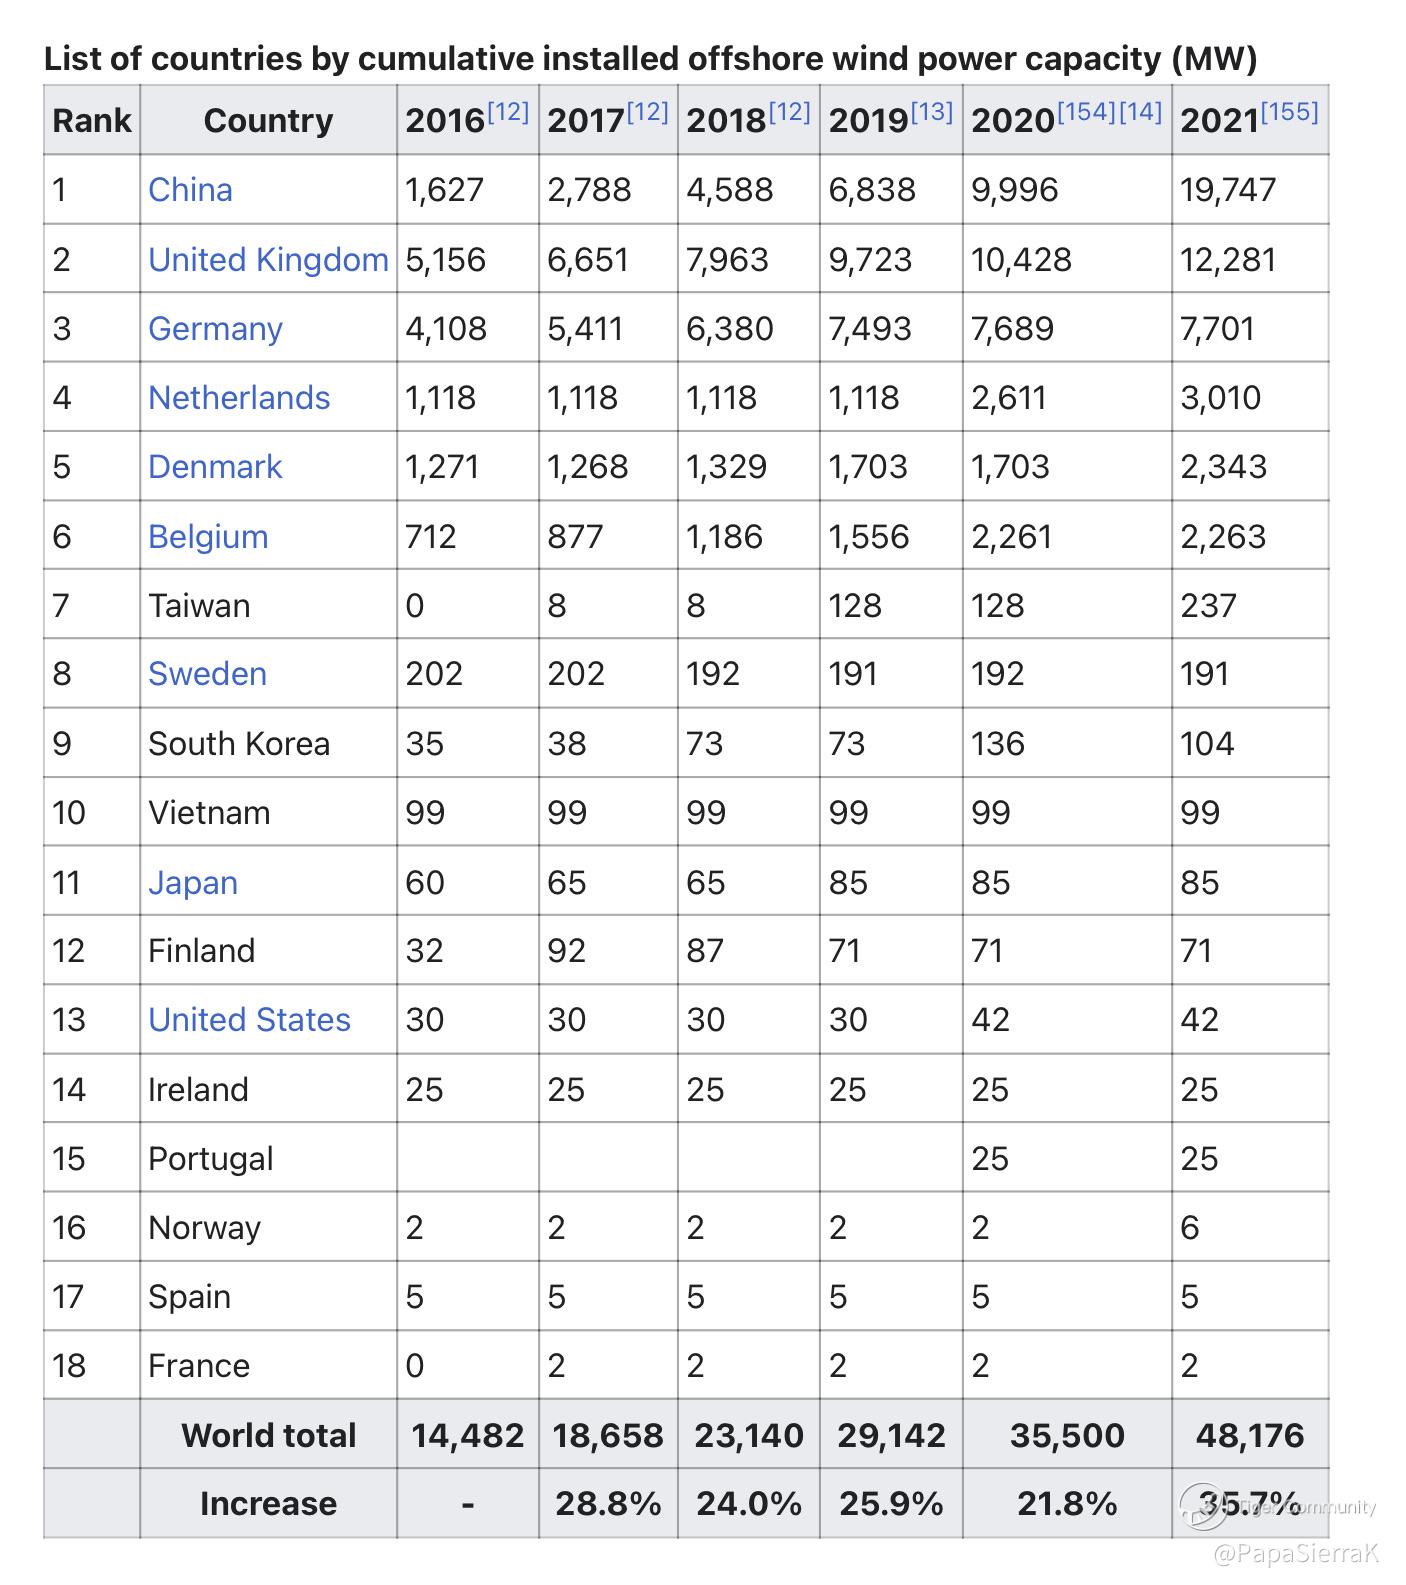Viewport: 1406px width, 1585px height.
Task: Click the 2017 world total 18,658
Action: 608,1436
